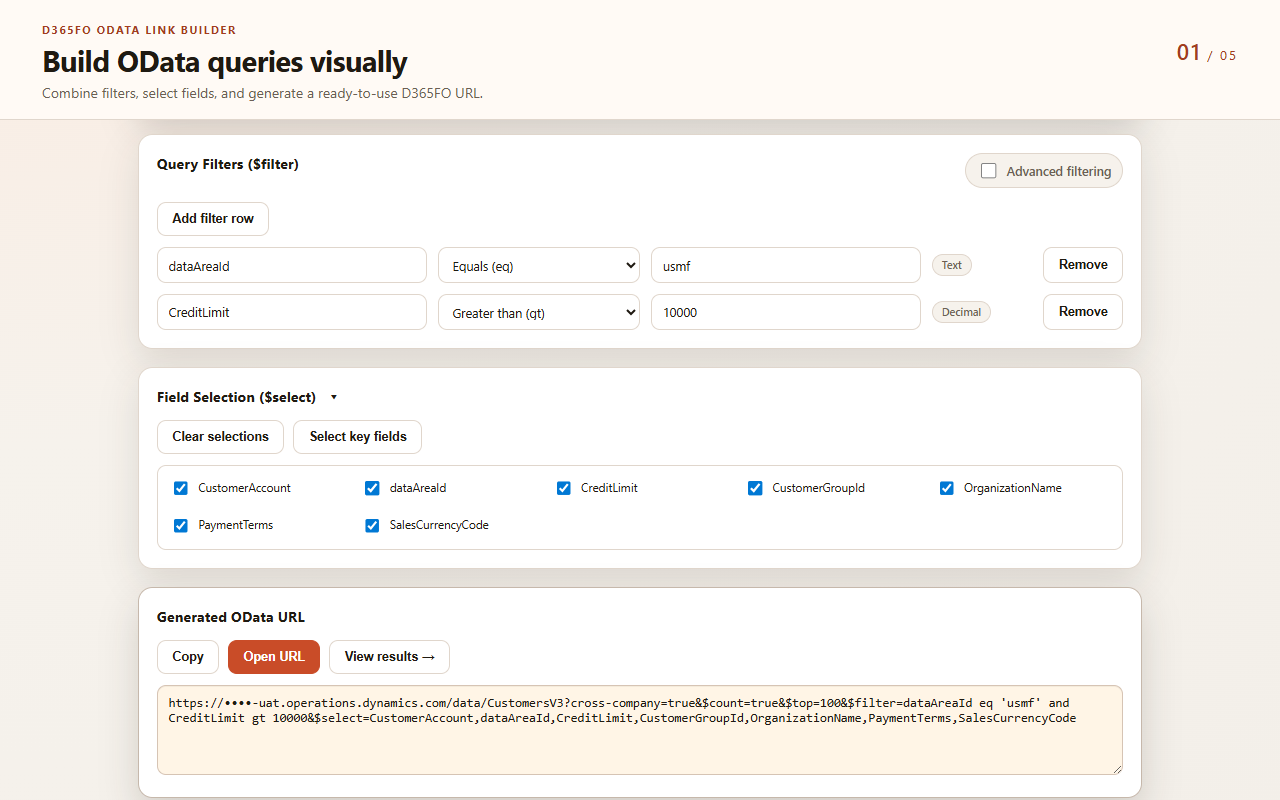
Task: Click the D365FO ODATA LINK BUILDER label
Action: point(139,30)
